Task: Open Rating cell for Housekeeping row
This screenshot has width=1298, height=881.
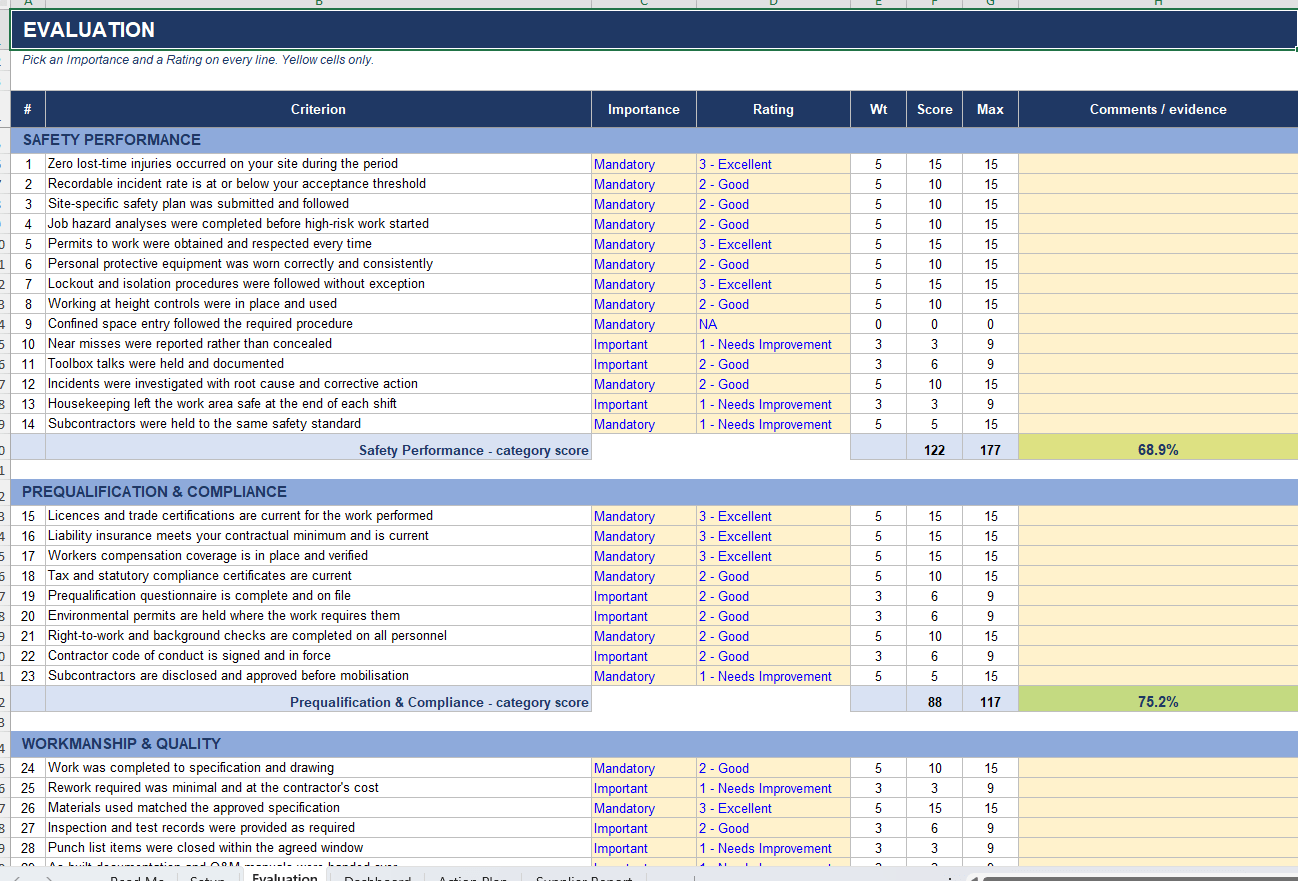Action: (773, 404)
